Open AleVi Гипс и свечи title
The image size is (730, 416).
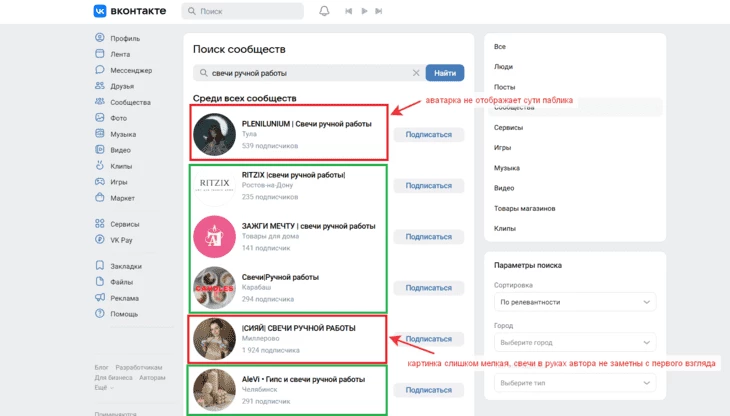click(x=303, y=379)
